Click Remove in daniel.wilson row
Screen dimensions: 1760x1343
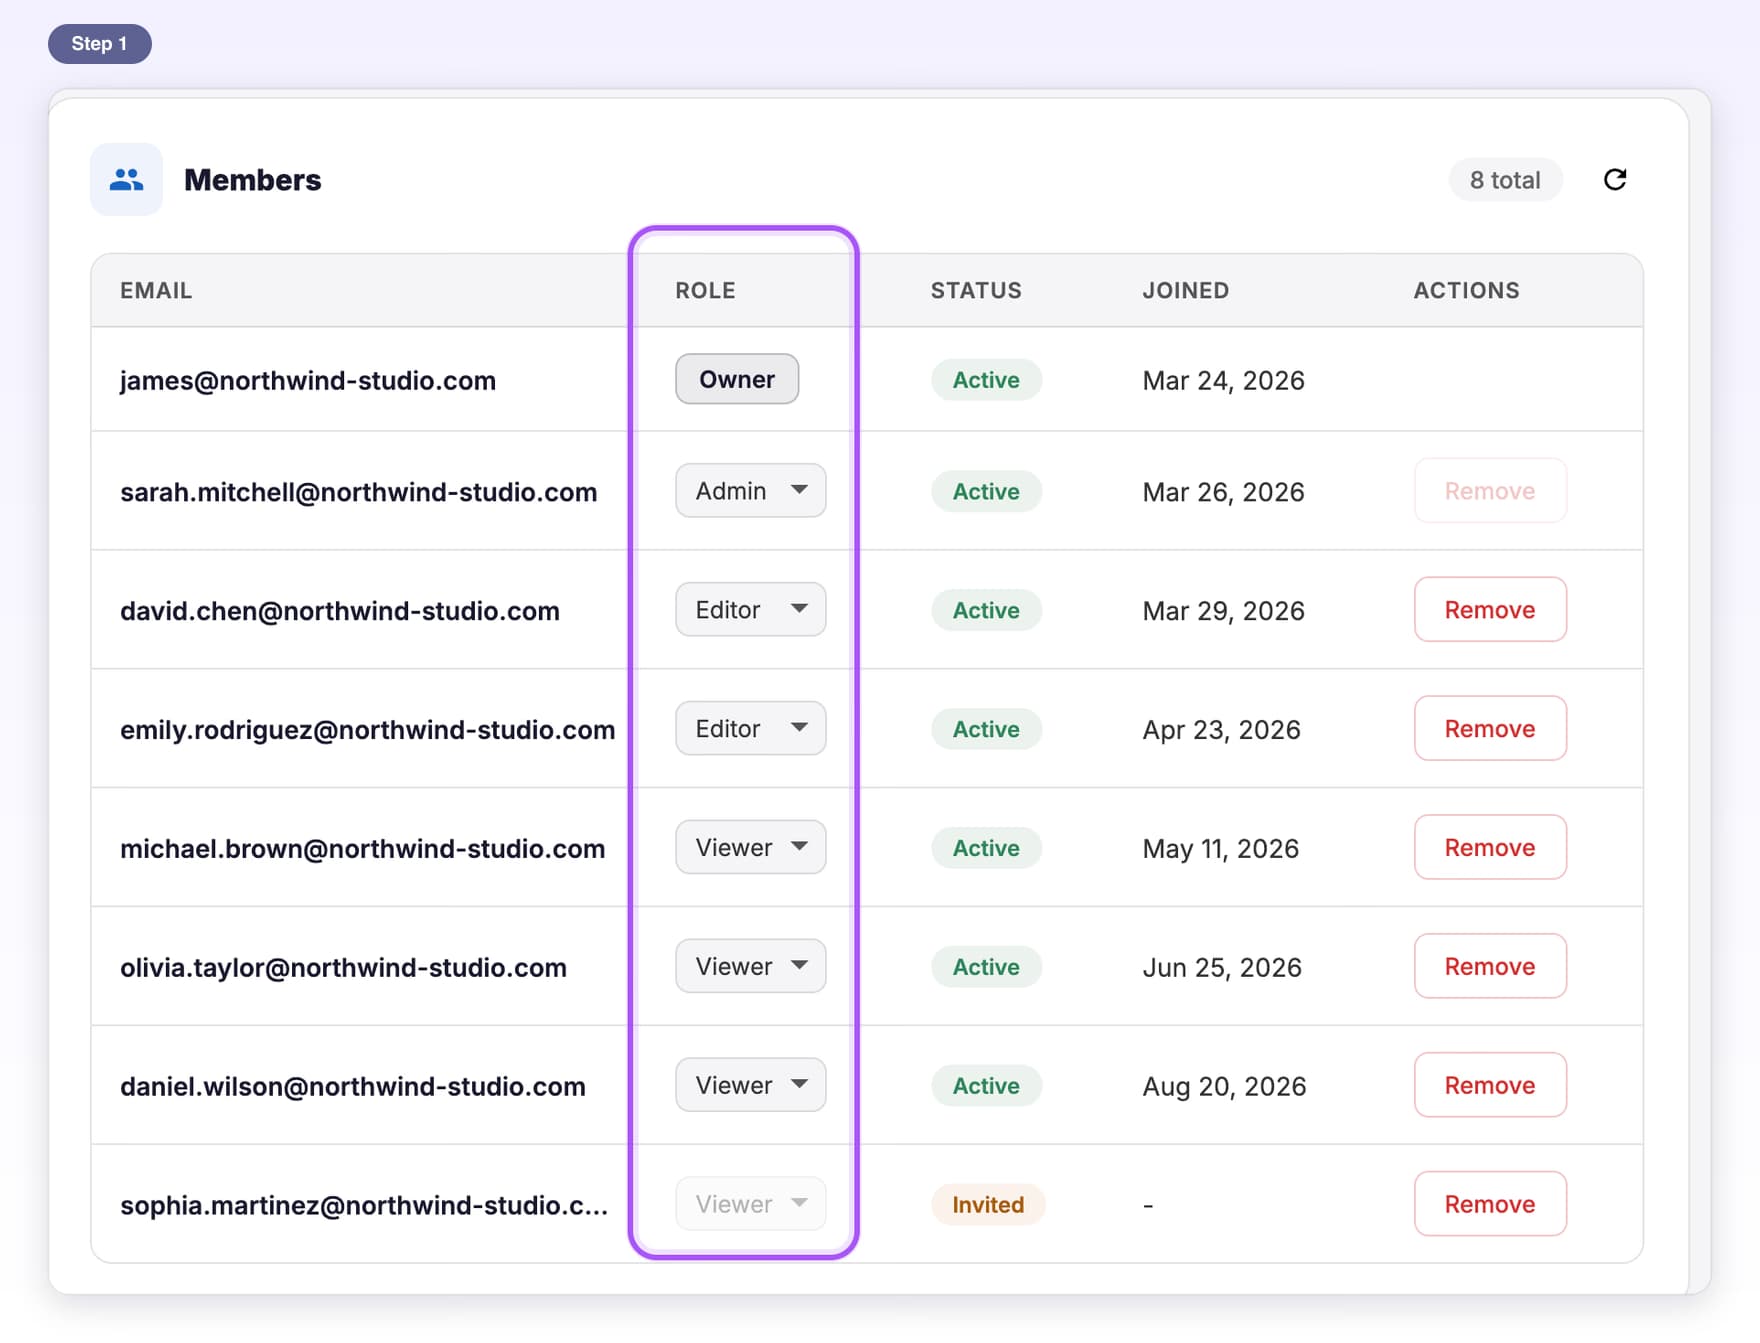(x=1490, y=1086)
